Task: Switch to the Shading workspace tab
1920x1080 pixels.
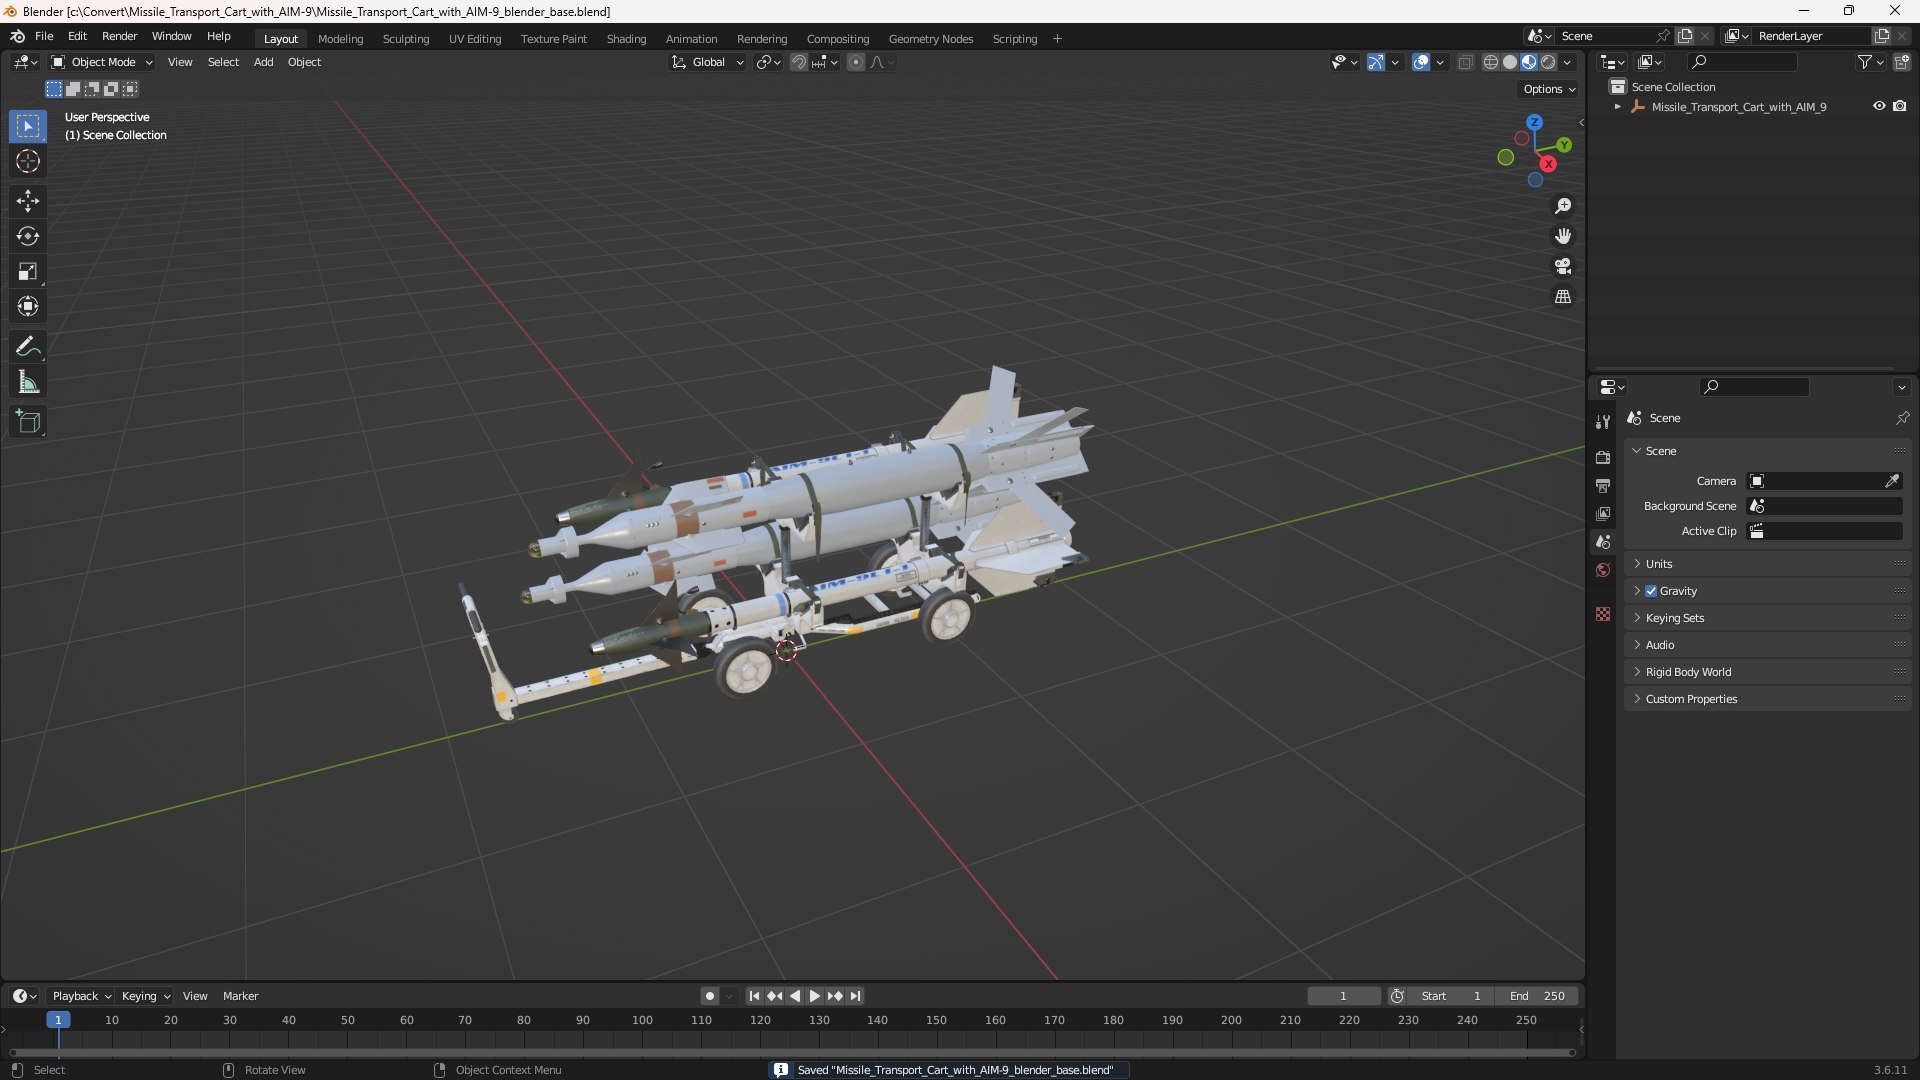Action: (626, 39)
